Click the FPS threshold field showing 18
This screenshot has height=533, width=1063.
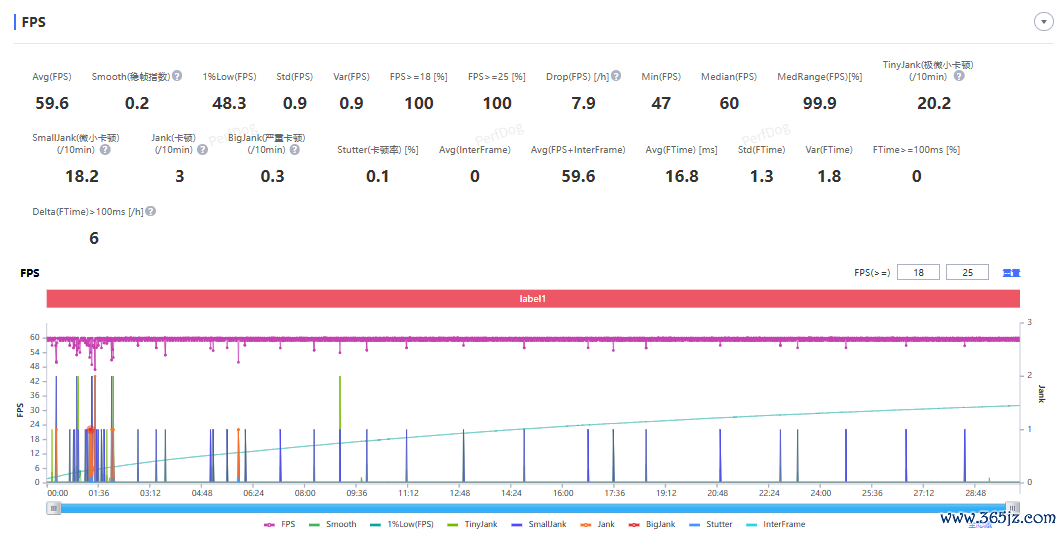coord(919,273)
